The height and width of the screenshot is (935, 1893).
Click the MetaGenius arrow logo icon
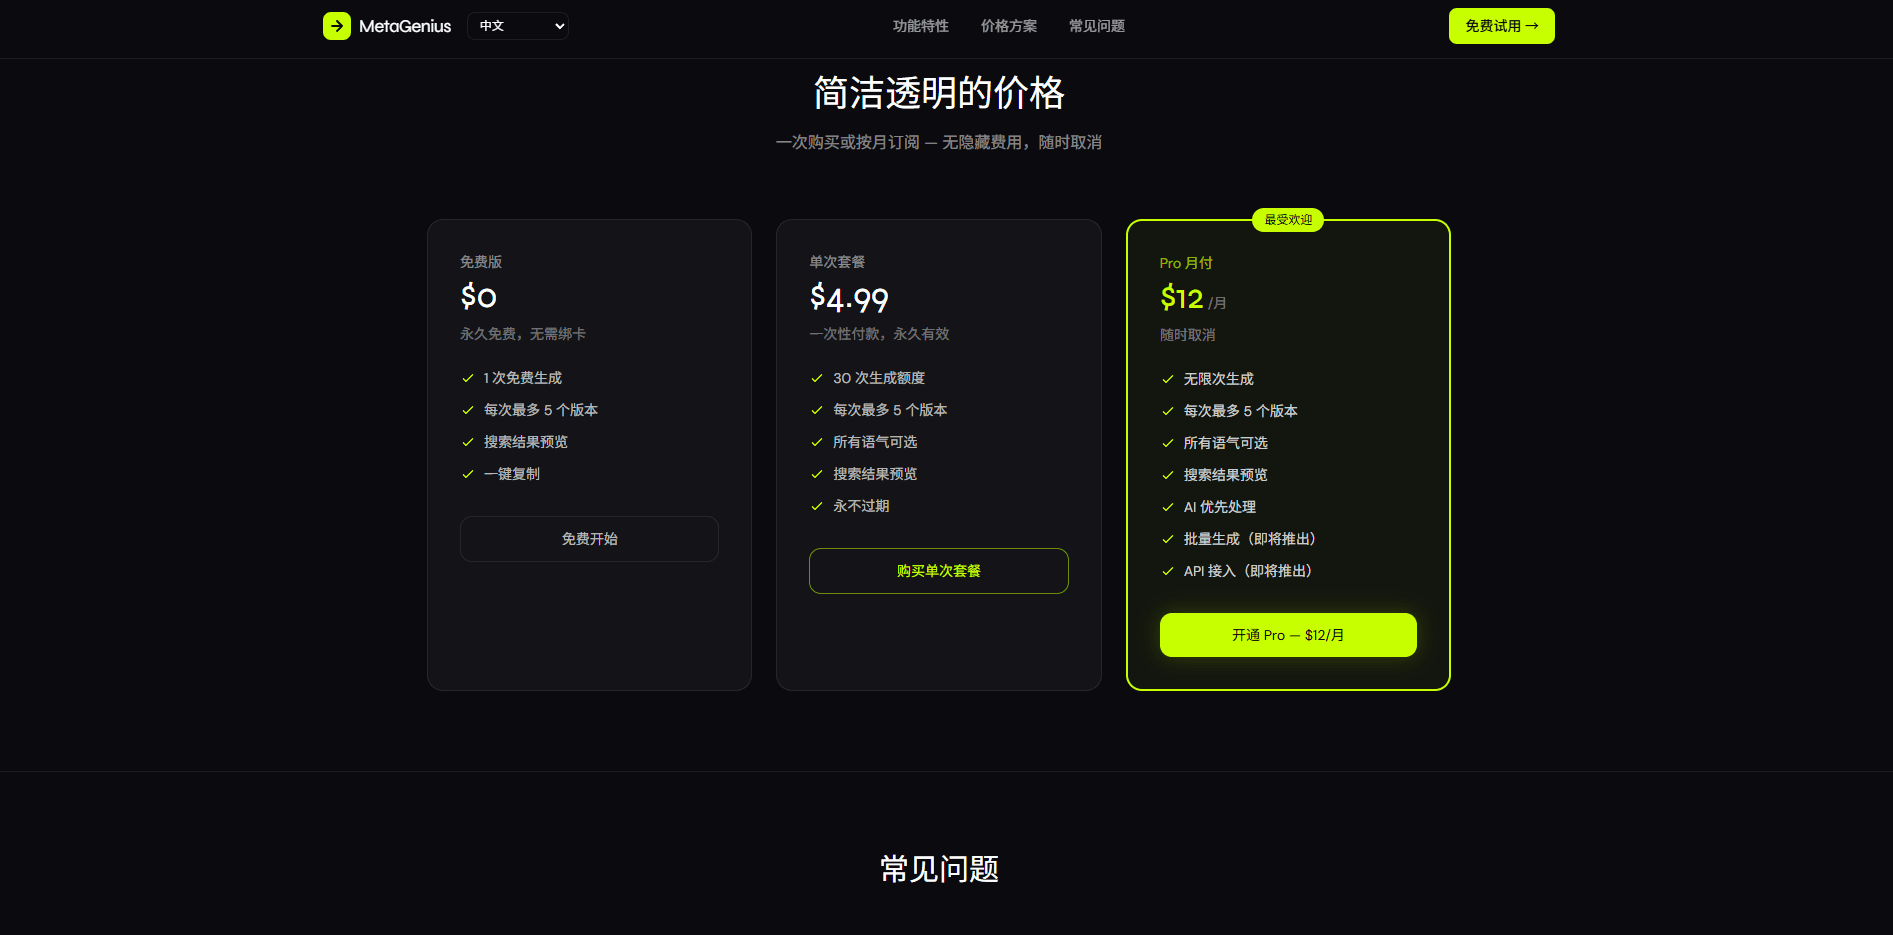[x=337, y=26]
